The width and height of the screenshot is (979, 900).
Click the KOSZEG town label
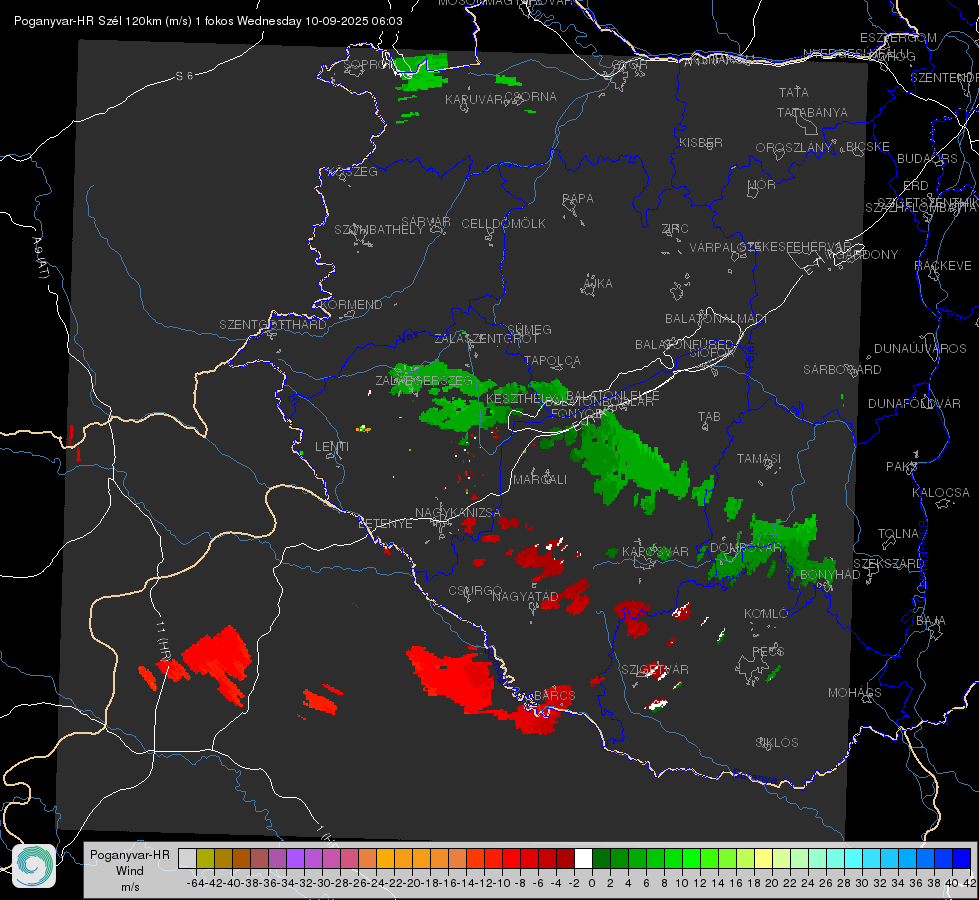coord(353,172)
